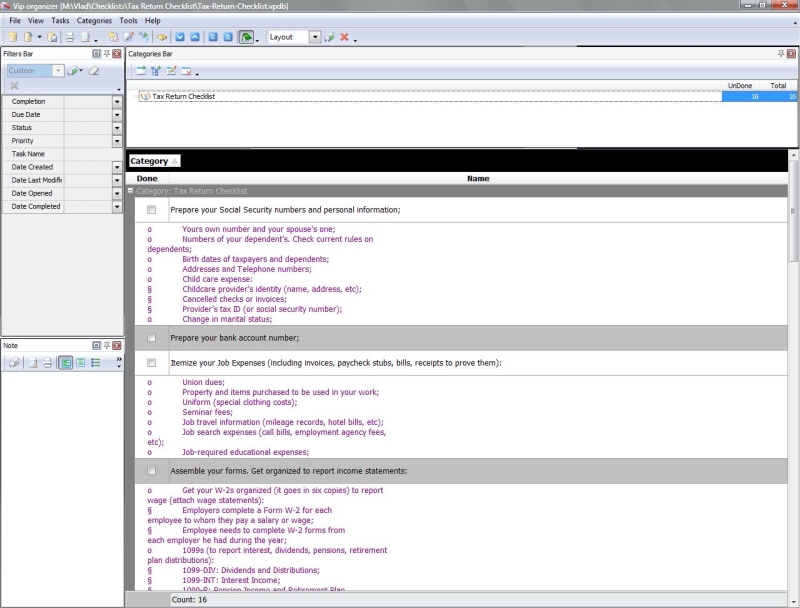Mark 'Prepare your bank account number' done
800x608 pixels.
click(151, 338)
